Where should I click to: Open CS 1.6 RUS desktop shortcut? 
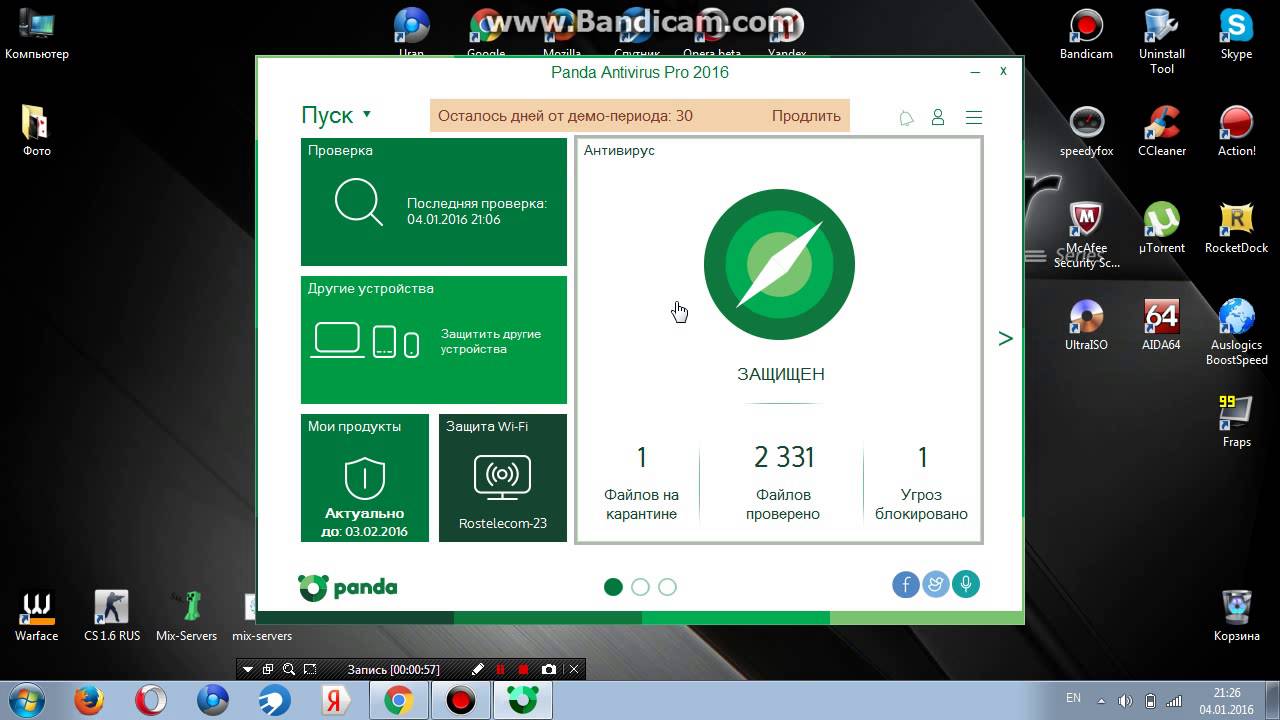pos(112,616)
